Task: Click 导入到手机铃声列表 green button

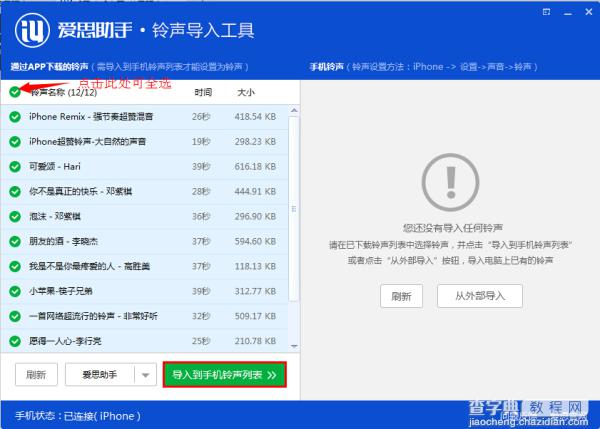Action: [225, 375]
